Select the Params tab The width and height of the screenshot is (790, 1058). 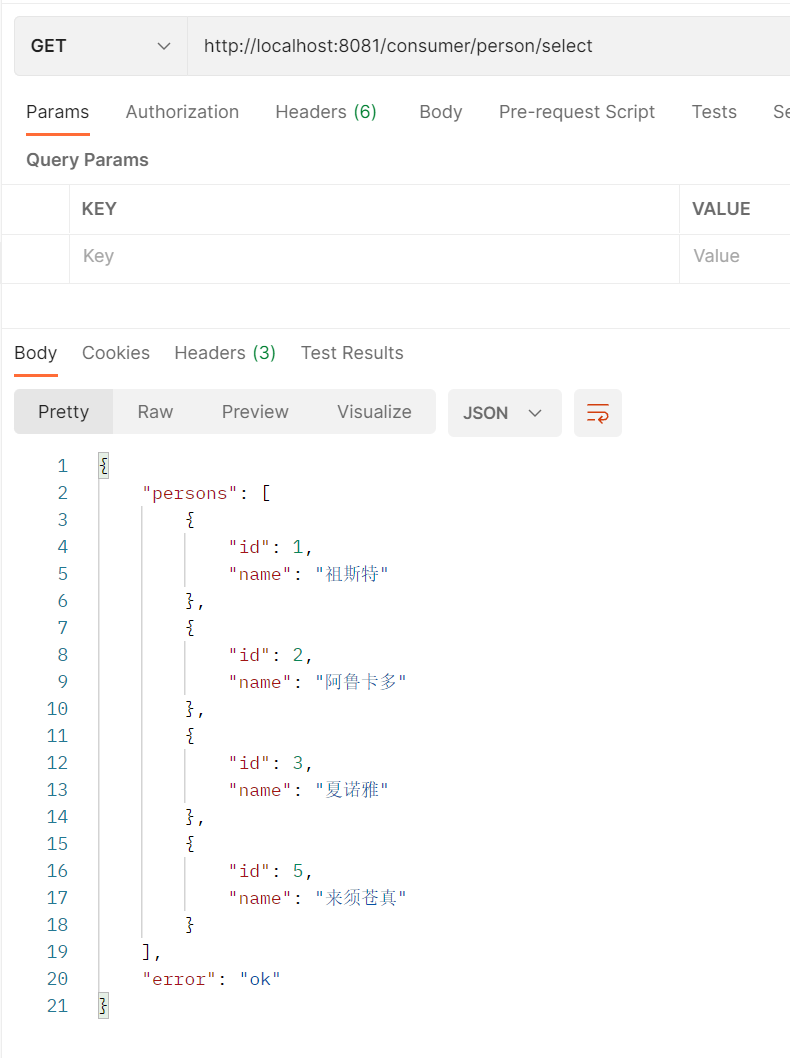57,112
